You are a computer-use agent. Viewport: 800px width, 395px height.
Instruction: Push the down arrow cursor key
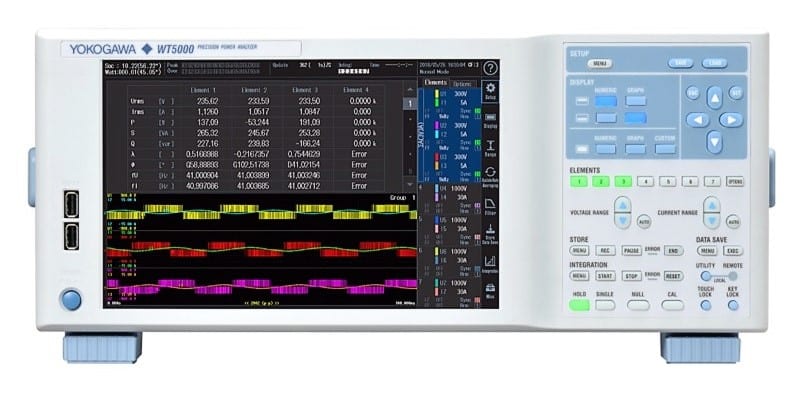714,142
